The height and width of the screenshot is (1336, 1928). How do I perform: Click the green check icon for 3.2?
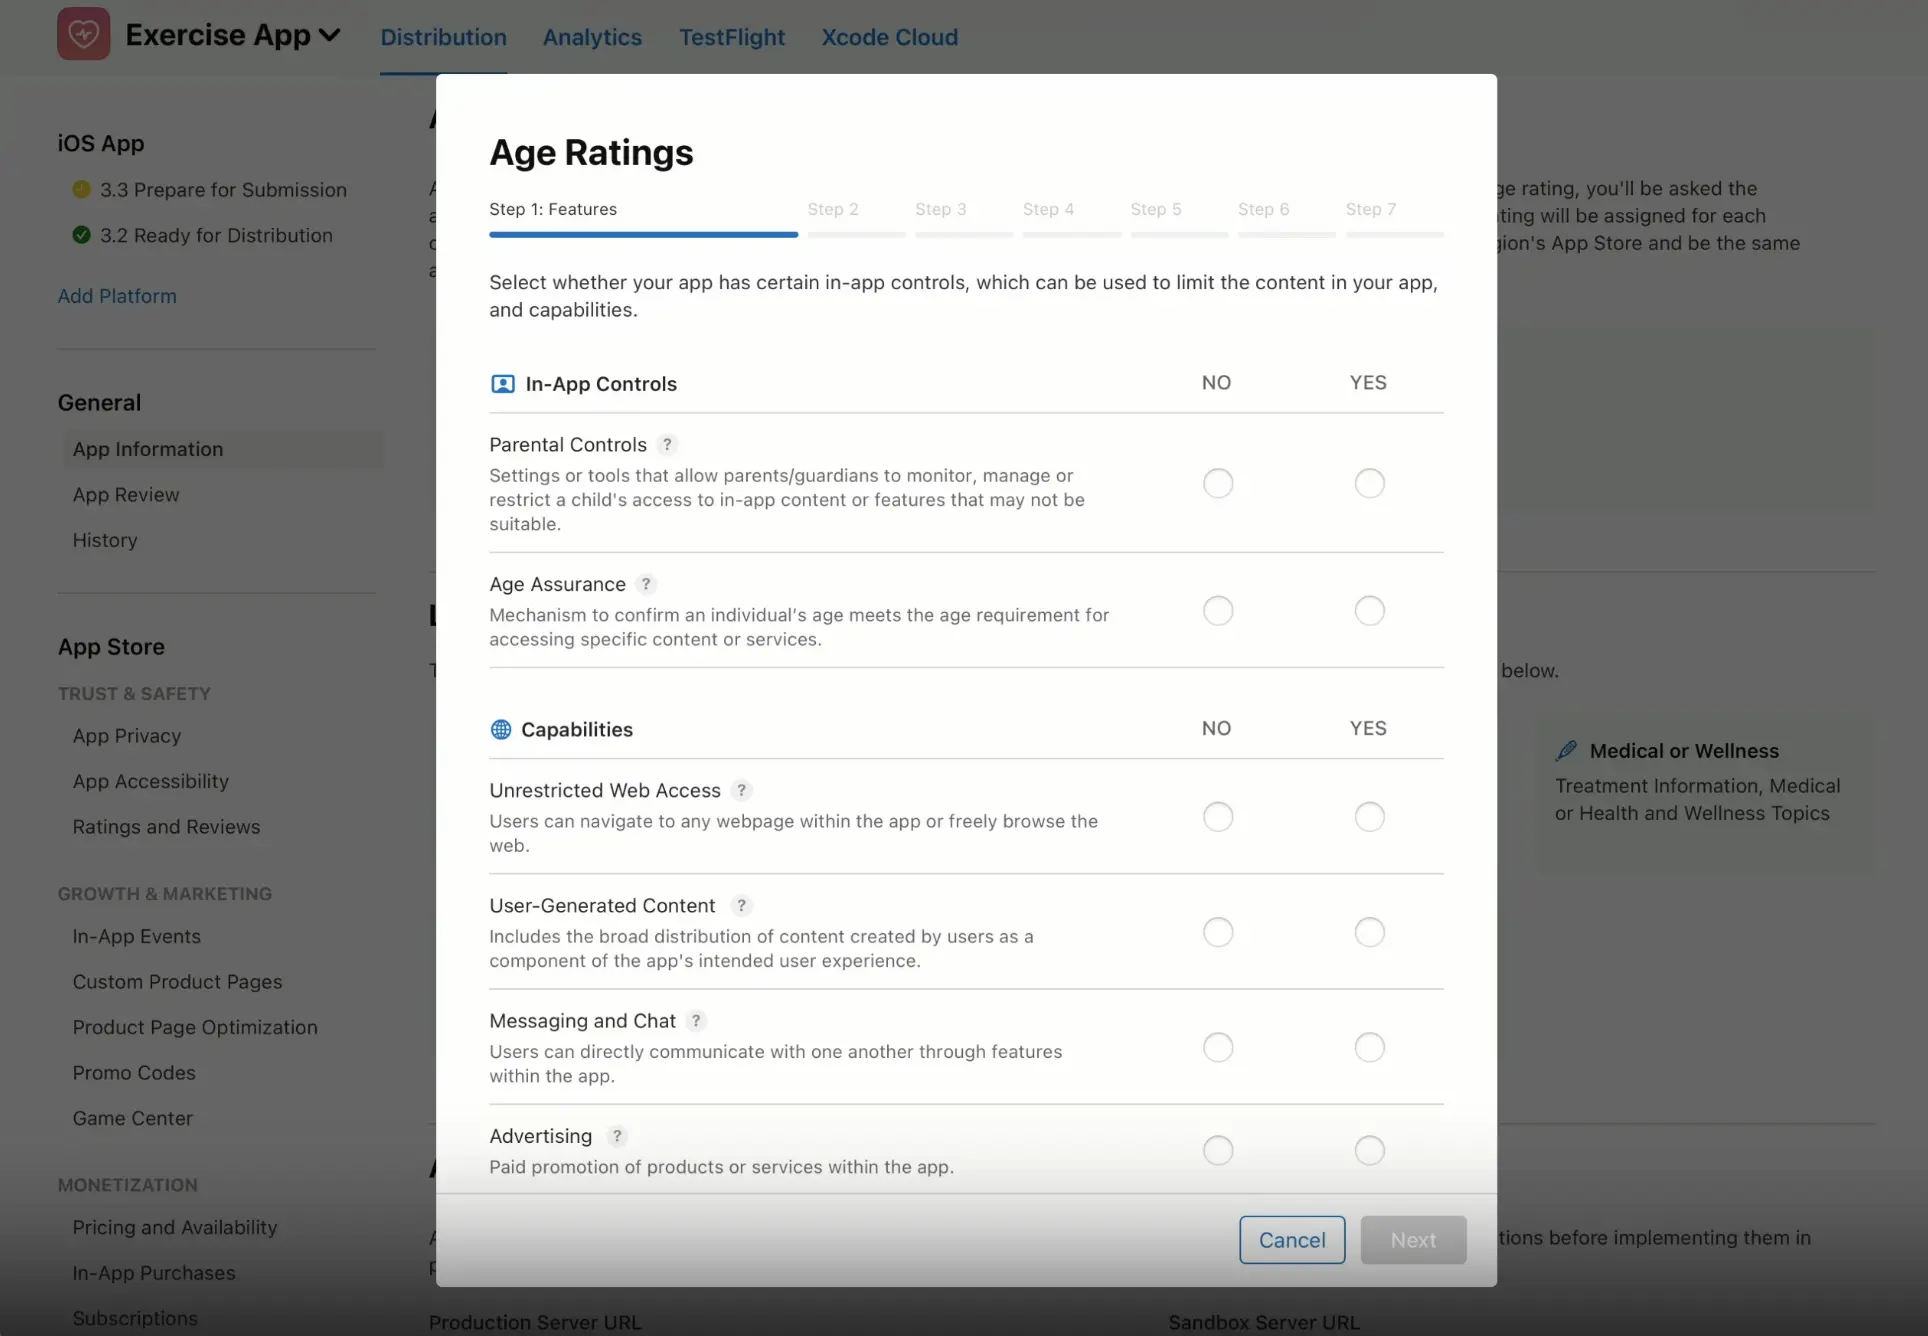82,235
